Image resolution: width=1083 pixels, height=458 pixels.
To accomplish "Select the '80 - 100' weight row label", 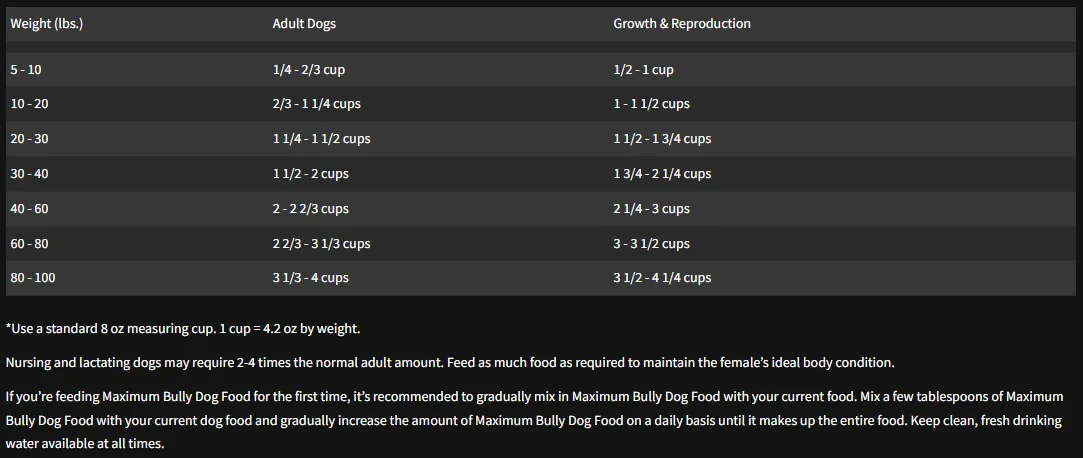I will click(33, 278).
